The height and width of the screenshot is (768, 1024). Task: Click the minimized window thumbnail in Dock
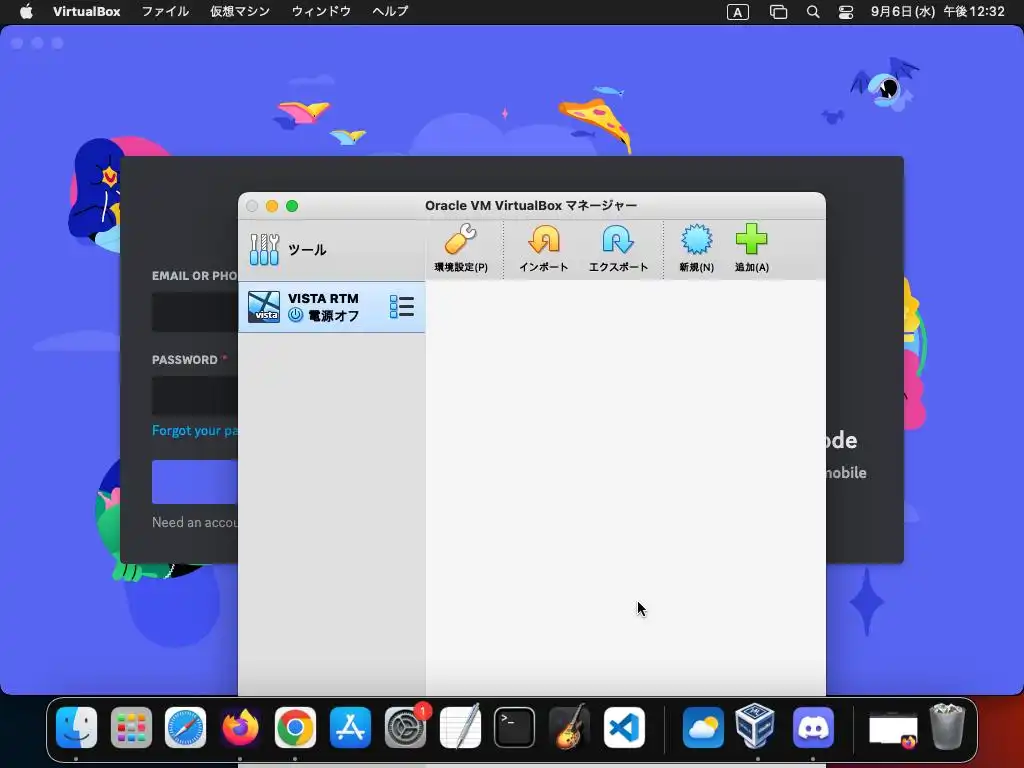893,730
